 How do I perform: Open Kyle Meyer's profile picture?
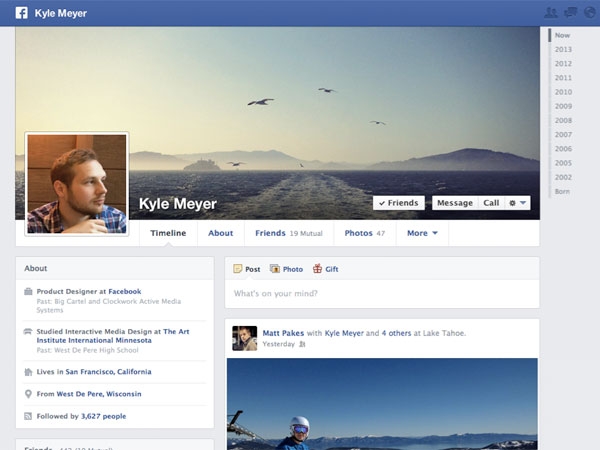click(77, 184)
